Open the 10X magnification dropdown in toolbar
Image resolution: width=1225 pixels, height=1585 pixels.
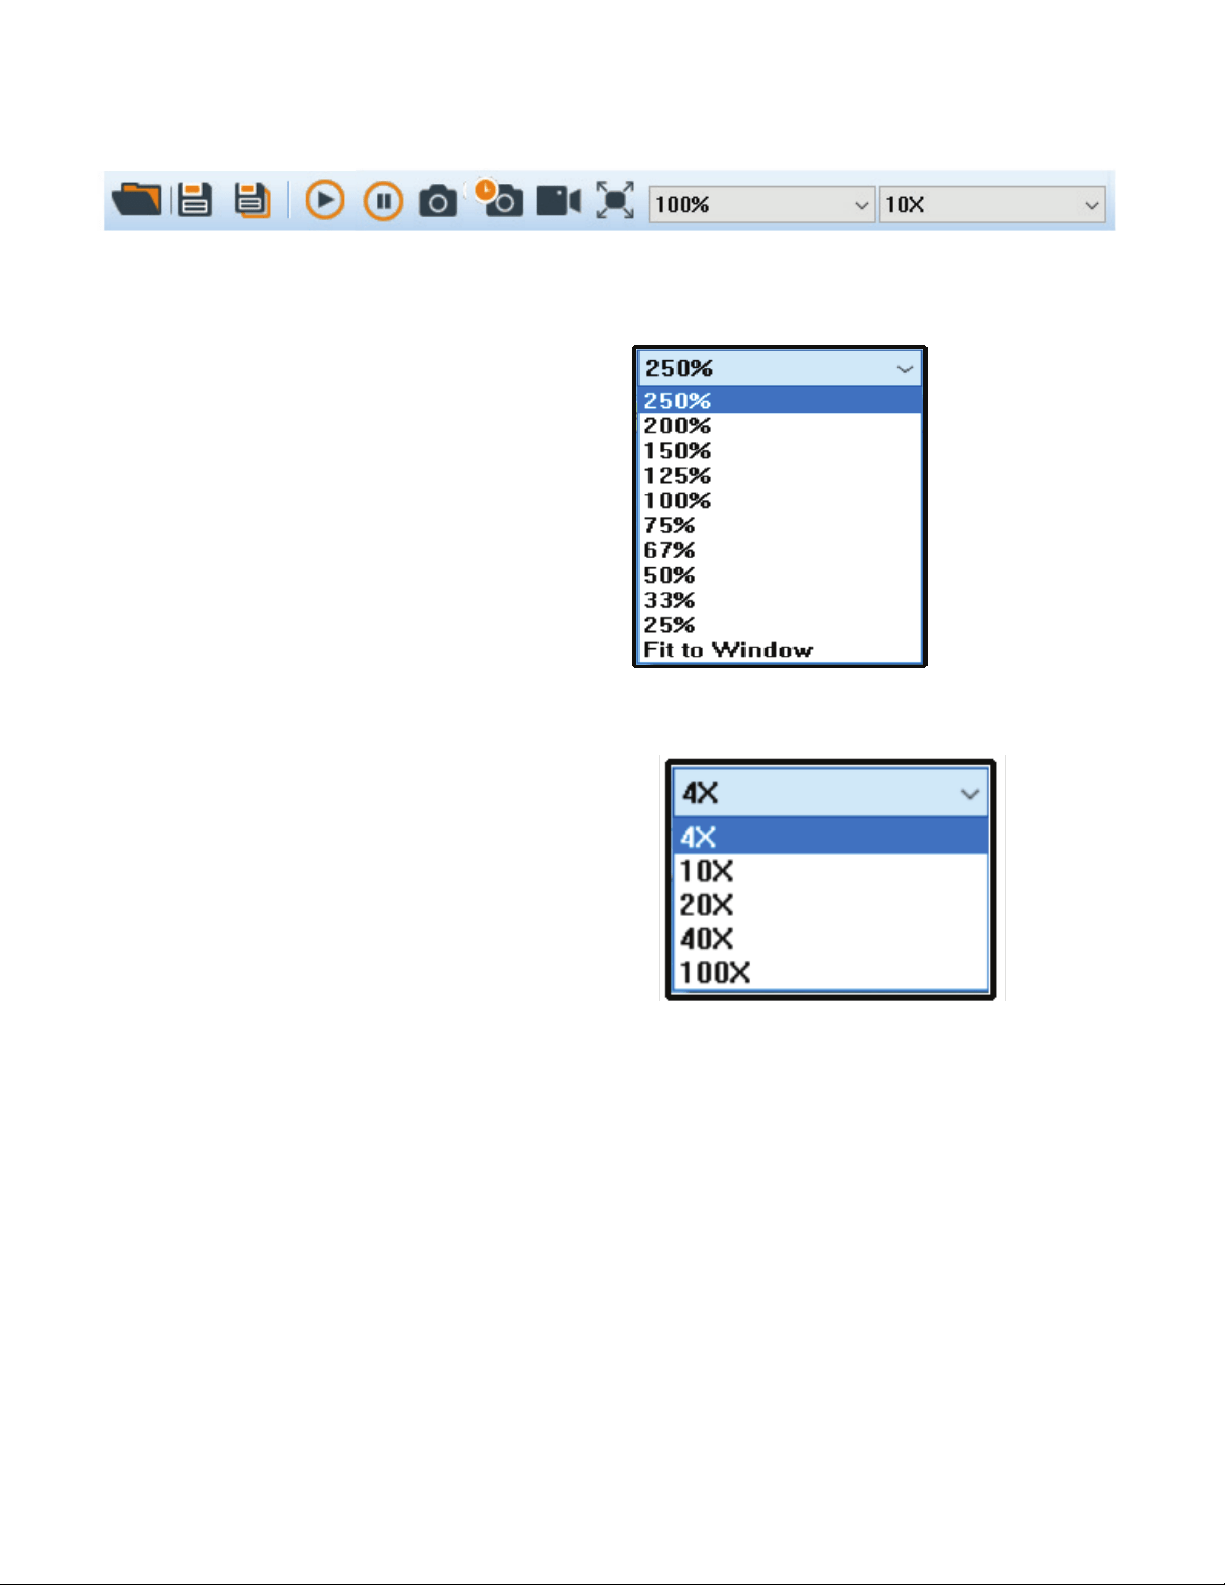(992, 205)
